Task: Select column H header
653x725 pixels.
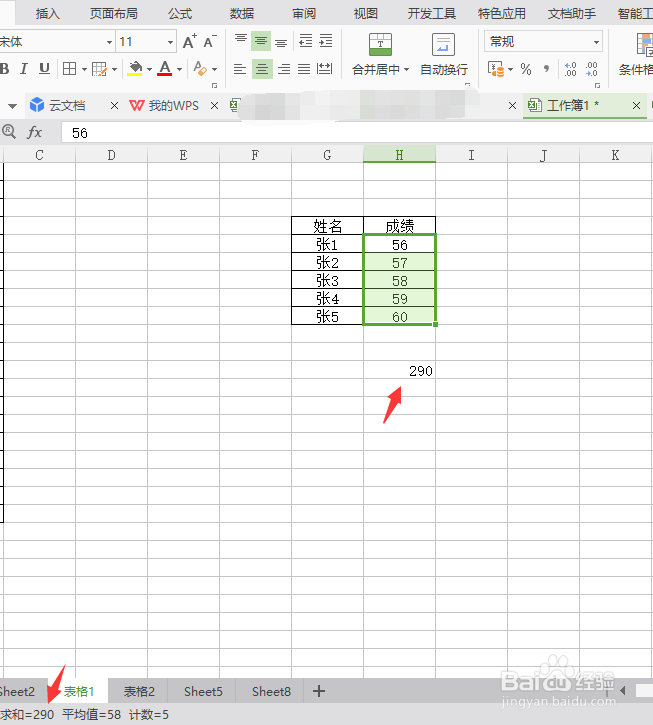Action: (x=400, y=154)
